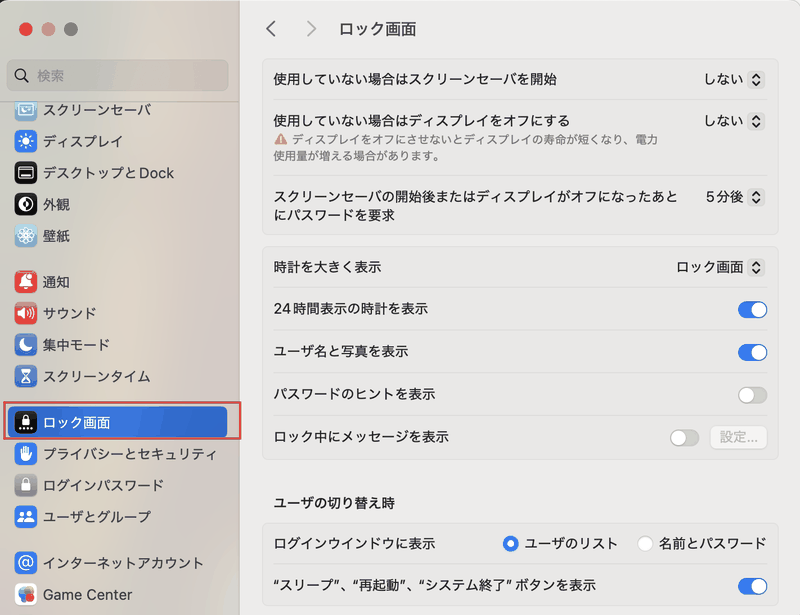This screenshot has width=800, height=615.
Task: Select 外観 in sidebar
Action: (x=117, y=205)
